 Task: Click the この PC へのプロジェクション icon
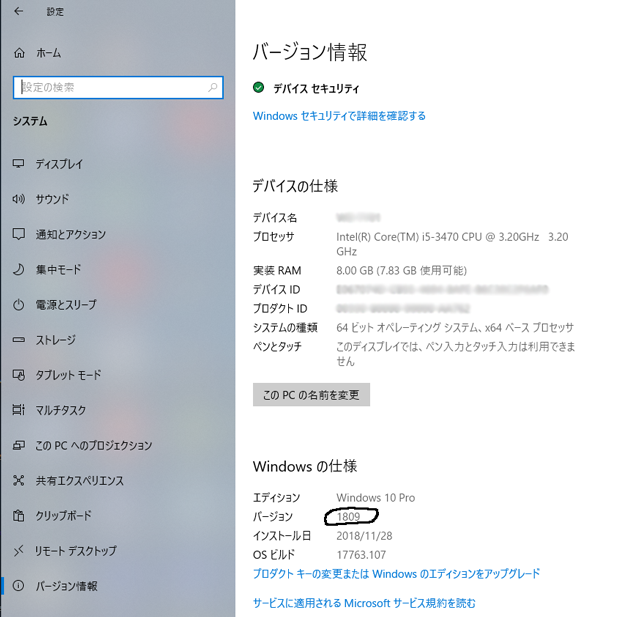tap(18, 445)
